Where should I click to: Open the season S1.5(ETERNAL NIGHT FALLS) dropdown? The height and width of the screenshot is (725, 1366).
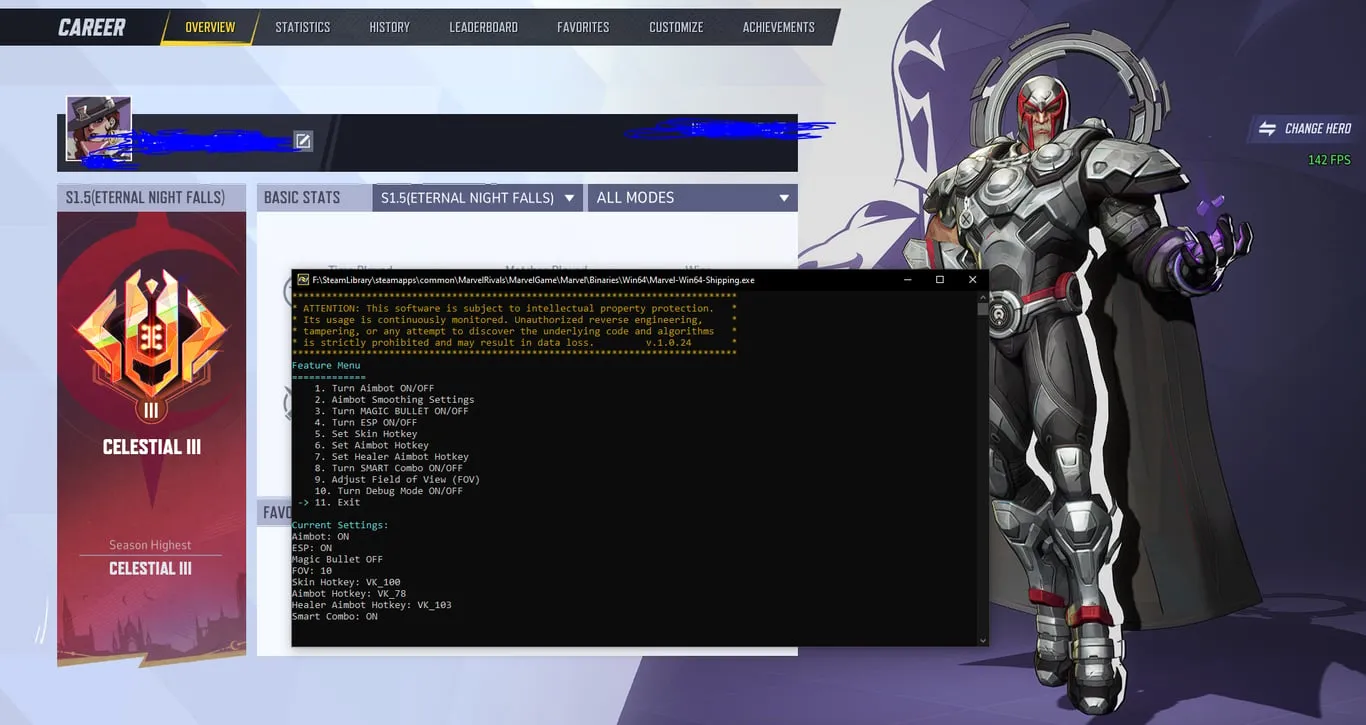477,198
